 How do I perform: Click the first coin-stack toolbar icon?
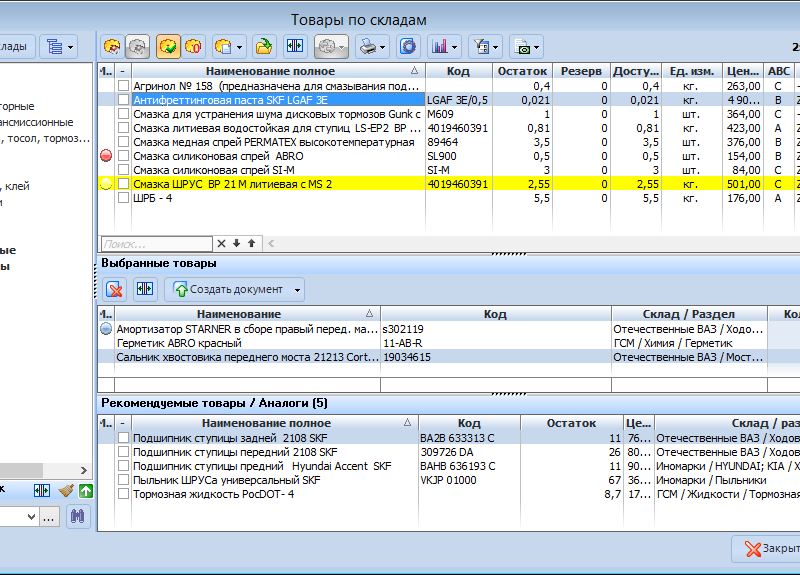112,47
